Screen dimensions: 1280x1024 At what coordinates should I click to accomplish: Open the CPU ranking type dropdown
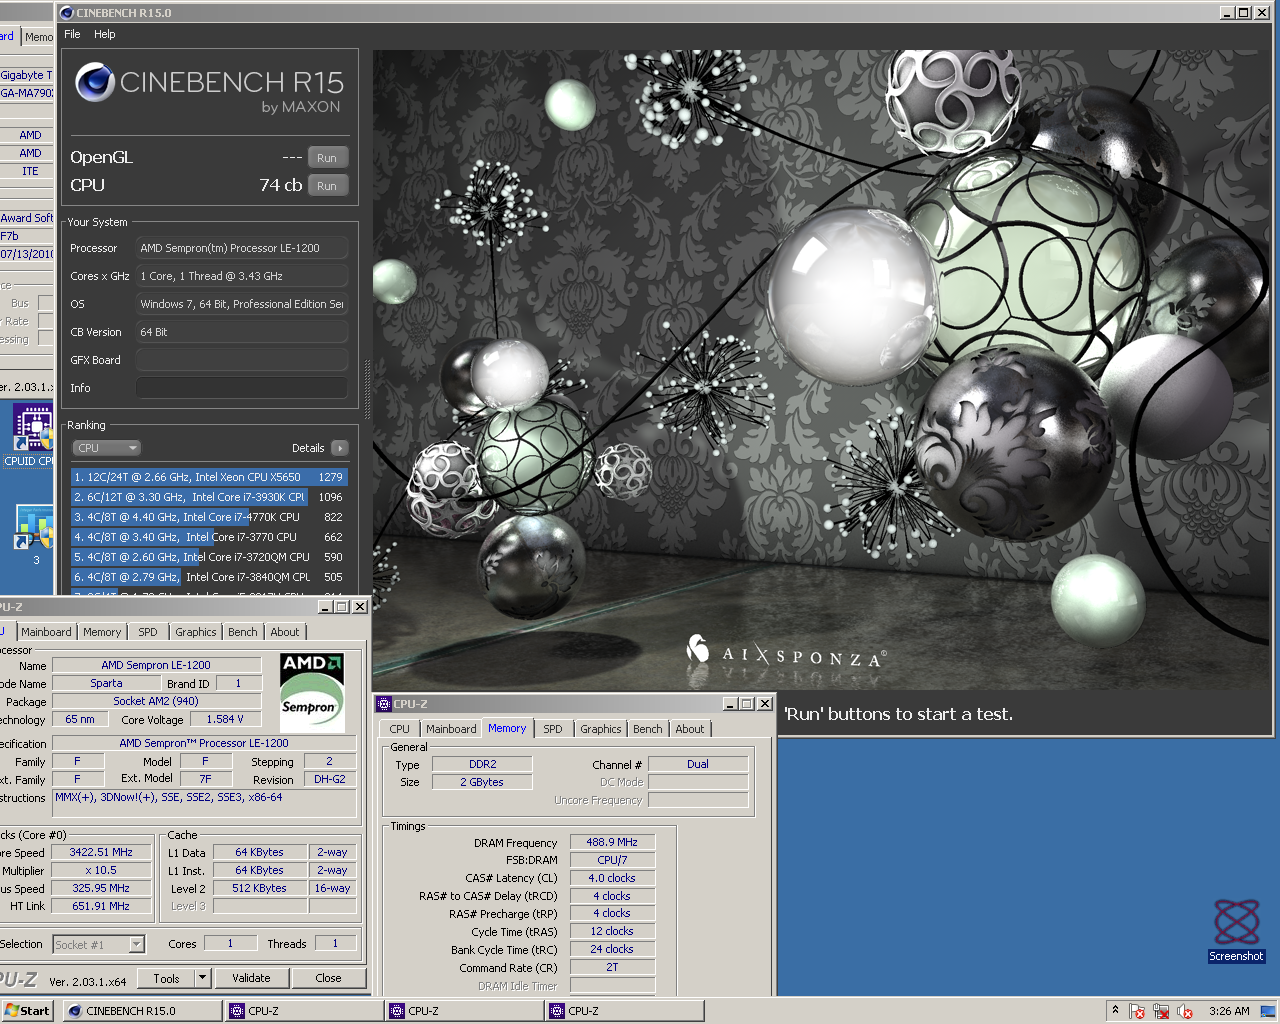(x=107, y=448)
